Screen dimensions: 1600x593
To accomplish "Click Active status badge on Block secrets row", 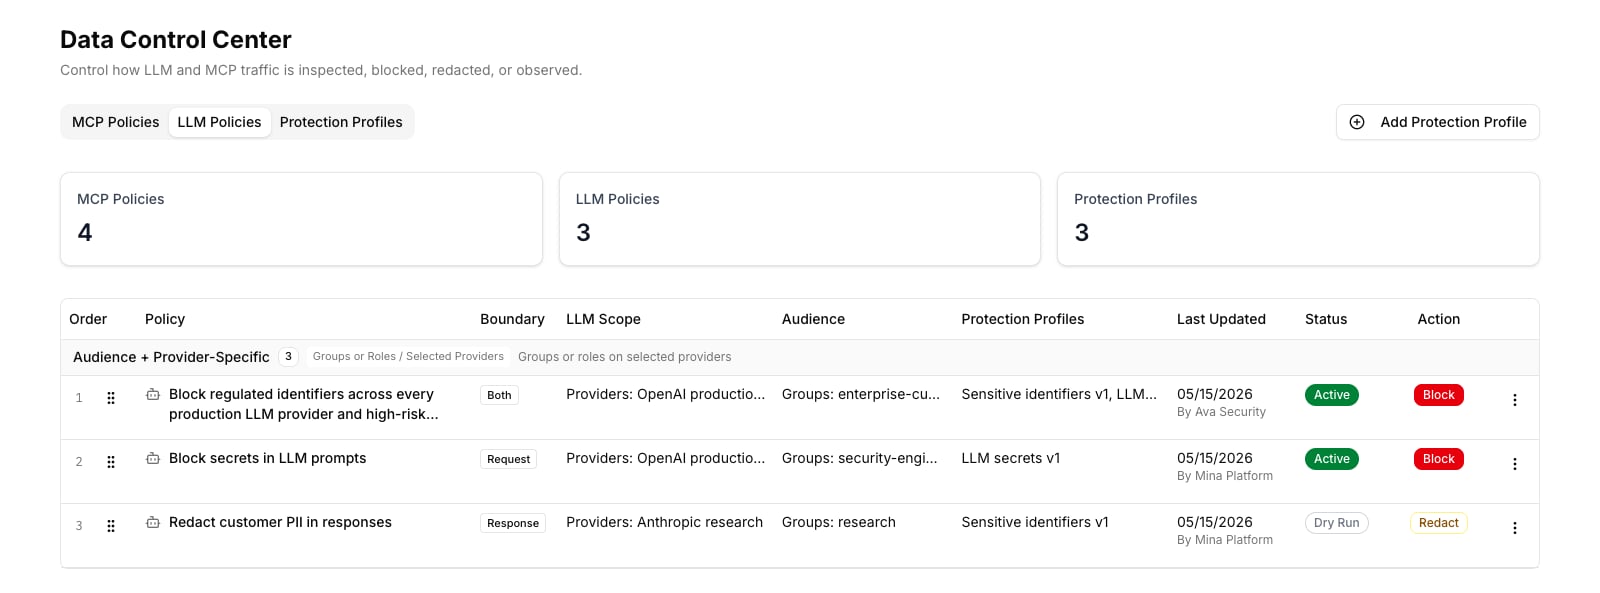I will point(1331,459).
